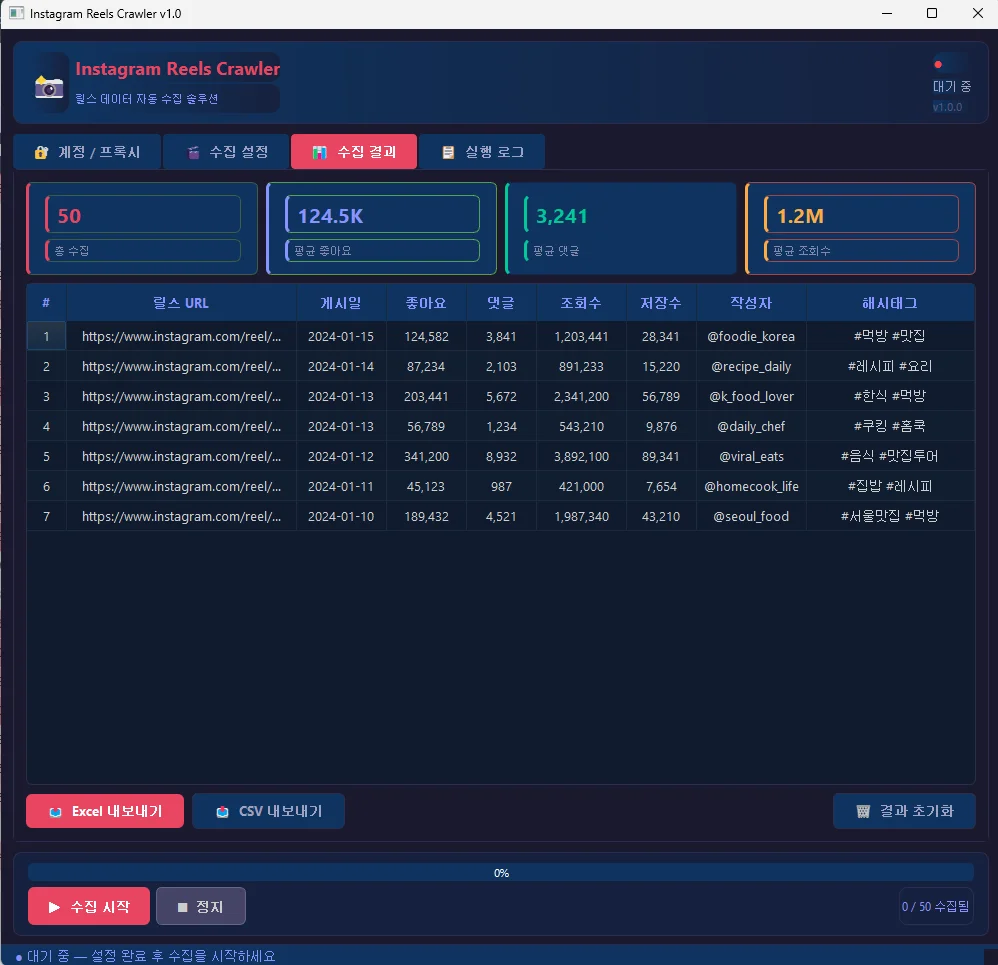This screenshot has height=965, width=998.
Task: Click the chart icon on 수집 결과 tab
Action: (x=320, y=152)
